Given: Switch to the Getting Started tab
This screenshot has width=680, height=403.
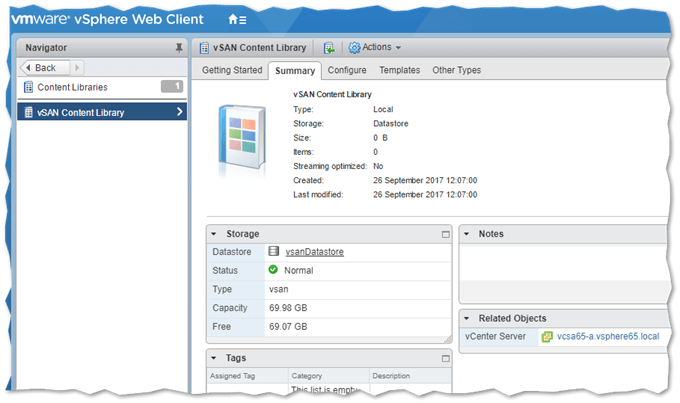Looking at the screenshot, I should 232,70.
